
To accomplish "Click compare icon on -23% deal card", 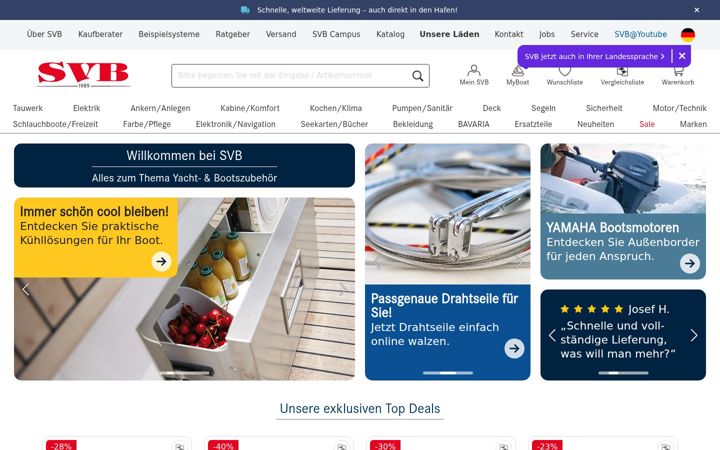I will [x=665, y=446].
